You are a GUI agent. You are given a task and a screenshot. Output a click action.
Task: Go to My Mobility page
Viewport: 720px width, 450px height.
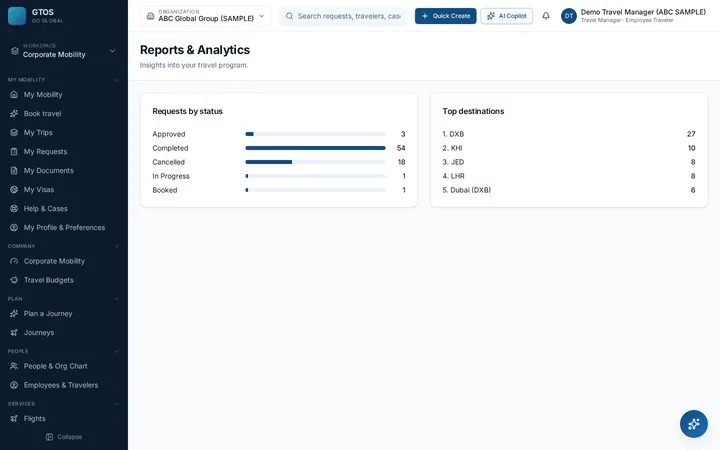tap(64, 95)
